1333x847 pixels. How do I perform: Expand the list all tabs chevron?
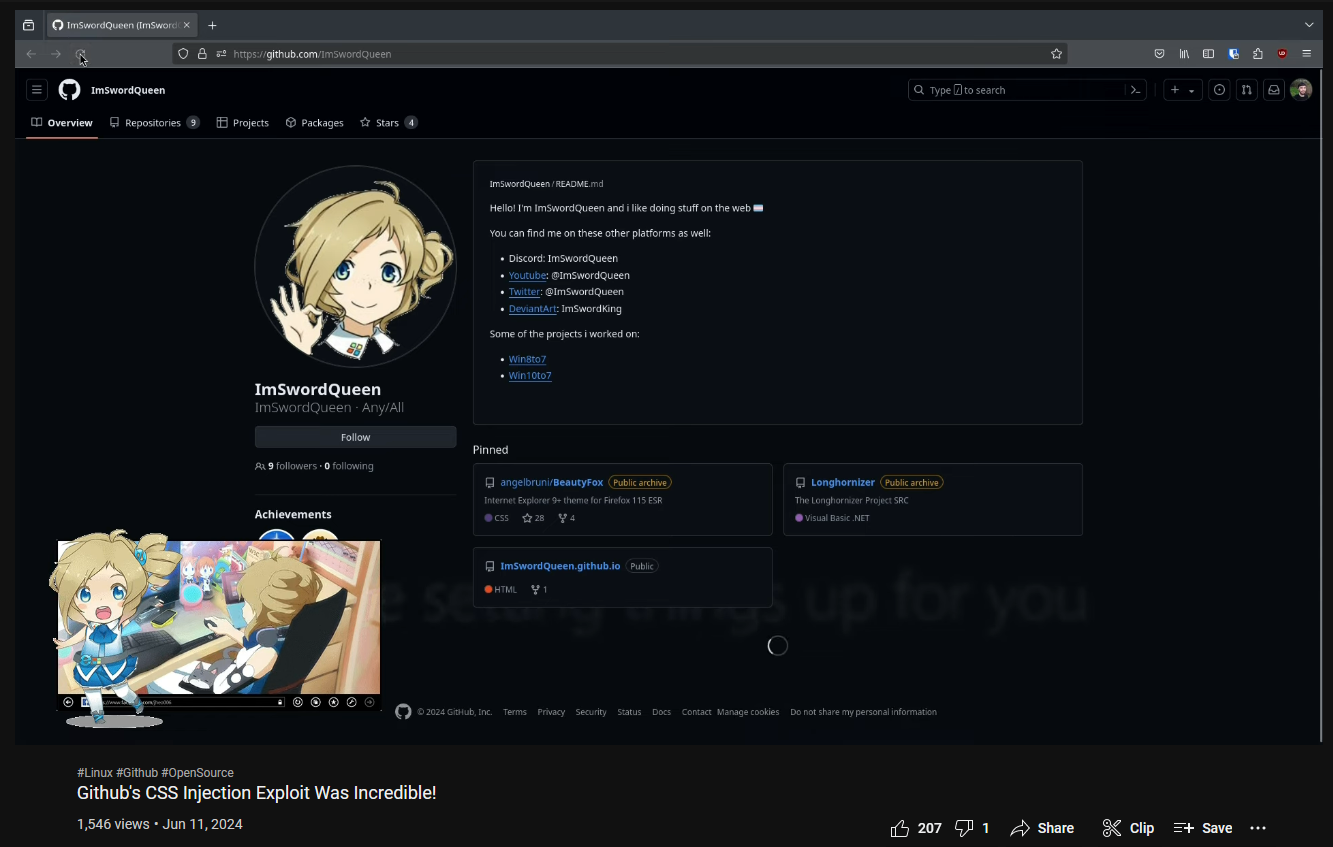point(1309,25)
